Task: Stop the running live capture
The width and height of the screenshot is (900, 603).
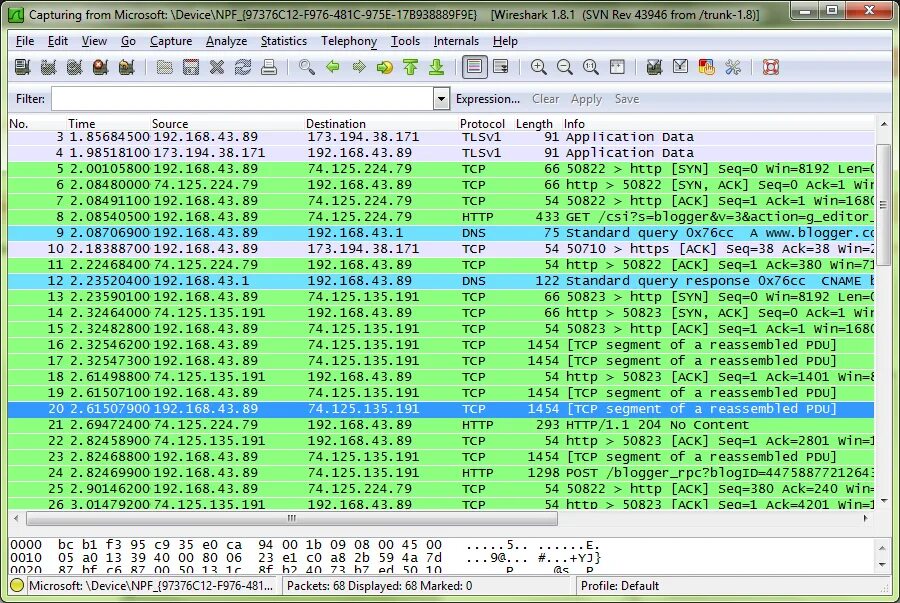Action: 100,67
